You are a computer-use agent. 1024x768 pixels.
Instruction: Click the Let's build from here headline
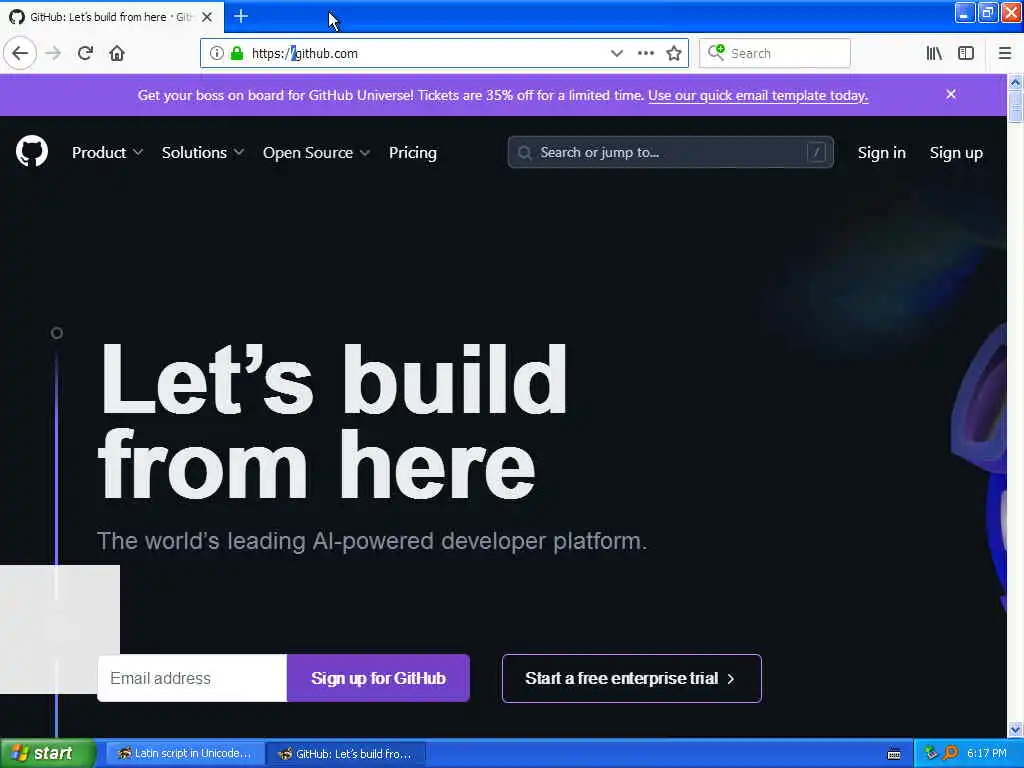[332, 421]
